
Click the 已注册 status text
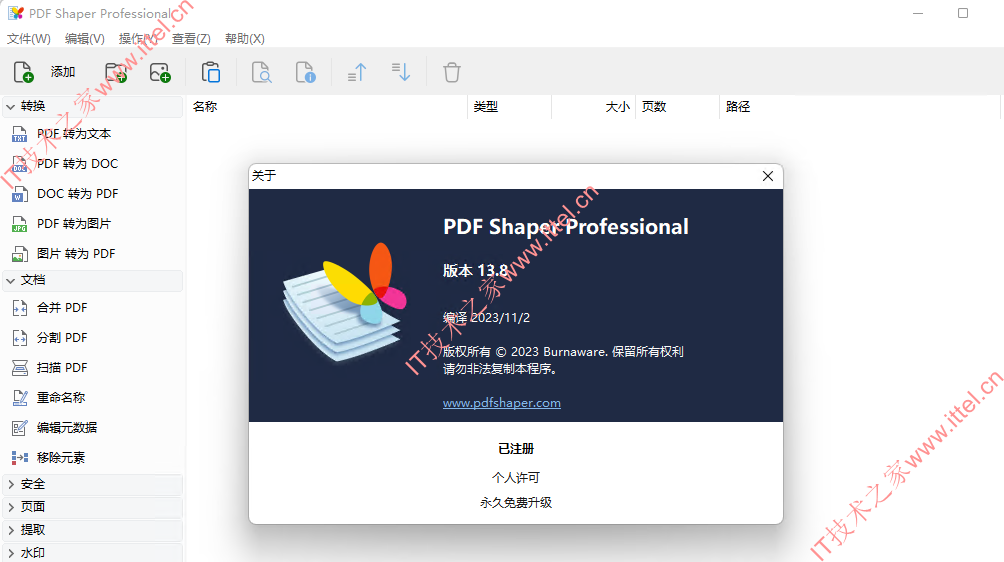click(516, 449)
